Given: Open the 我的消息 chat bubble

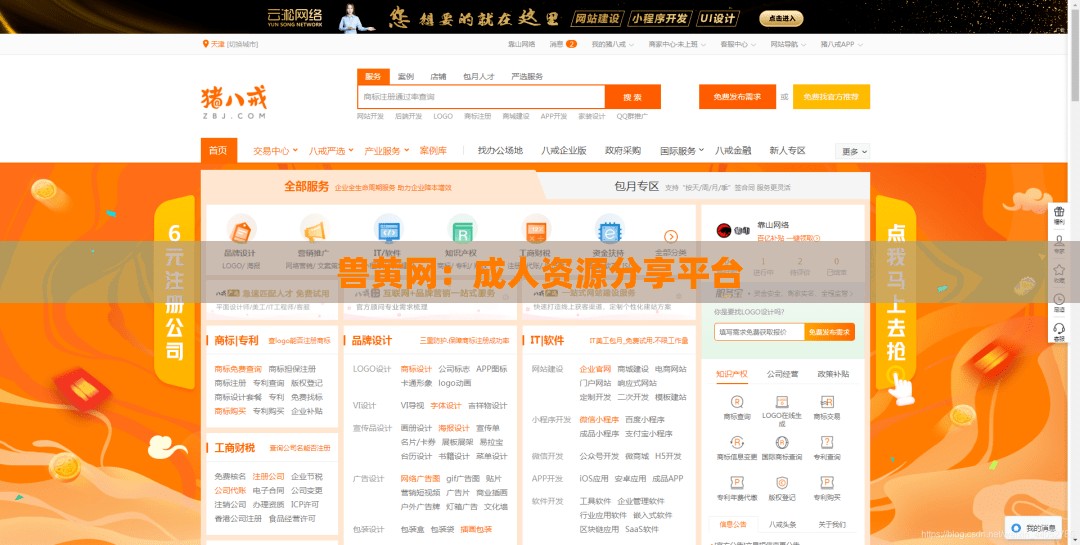Looking at the screenshot, I should (1032, 528).
